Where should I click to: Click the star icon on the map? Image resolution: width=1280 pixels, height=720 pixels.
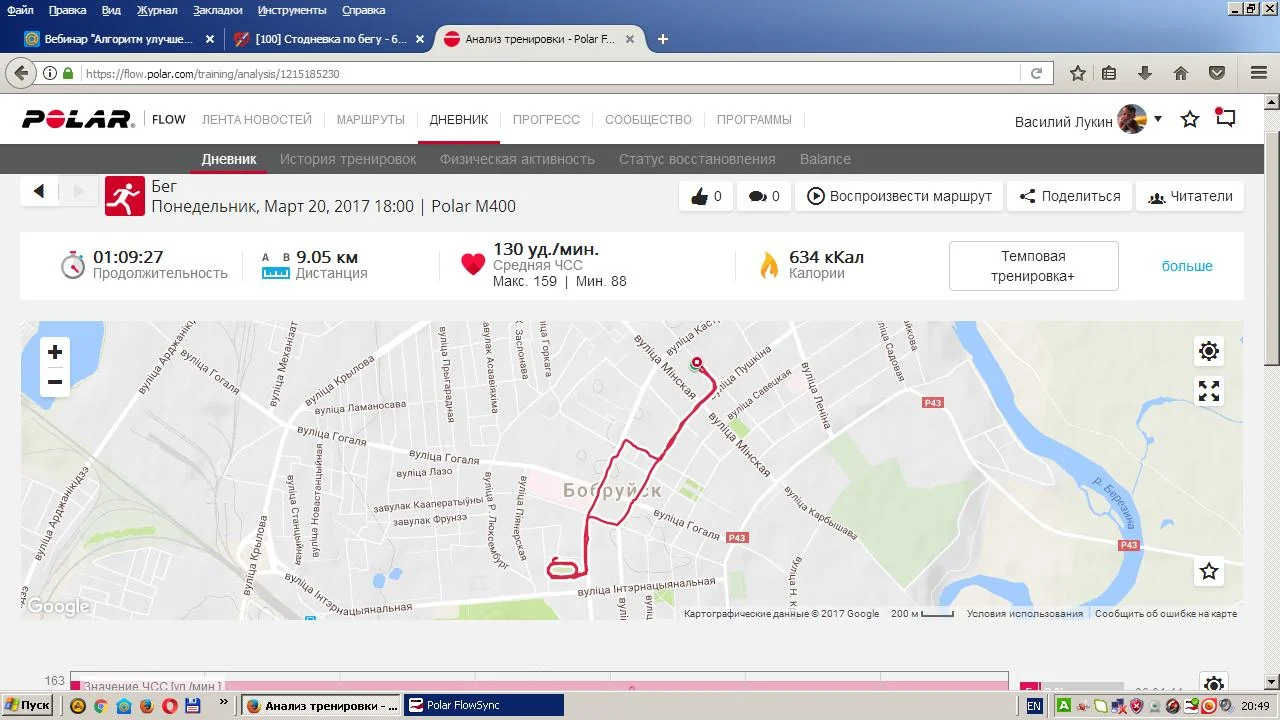point(1209,571)
